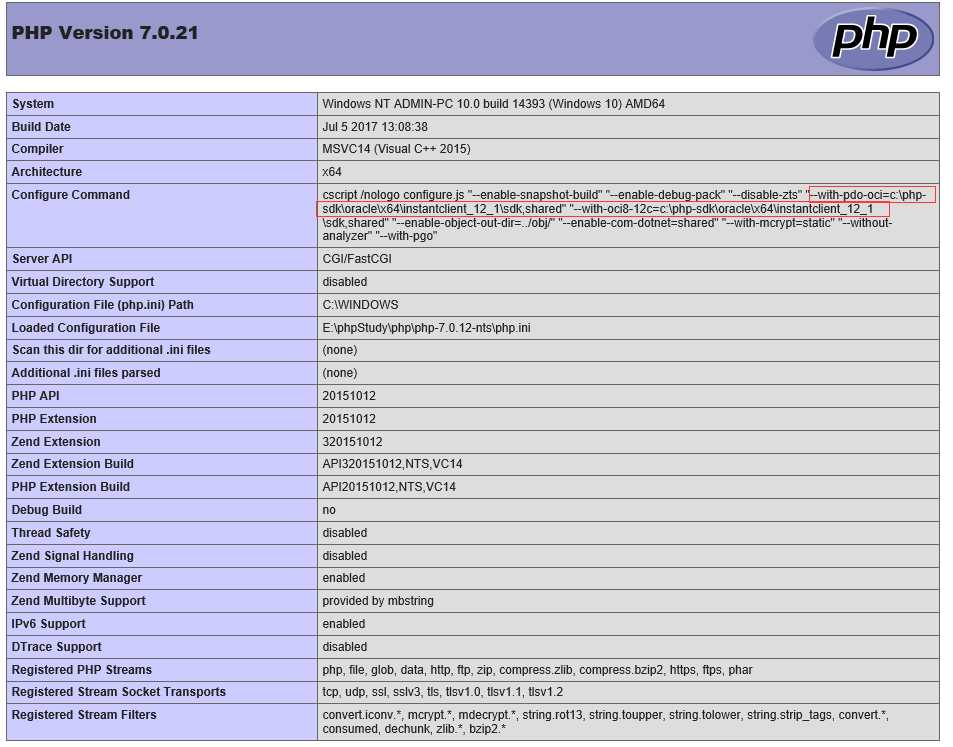953x747 pixels.
Task: Click the '320151012' Zend Extension value
Action: (352, 442)
